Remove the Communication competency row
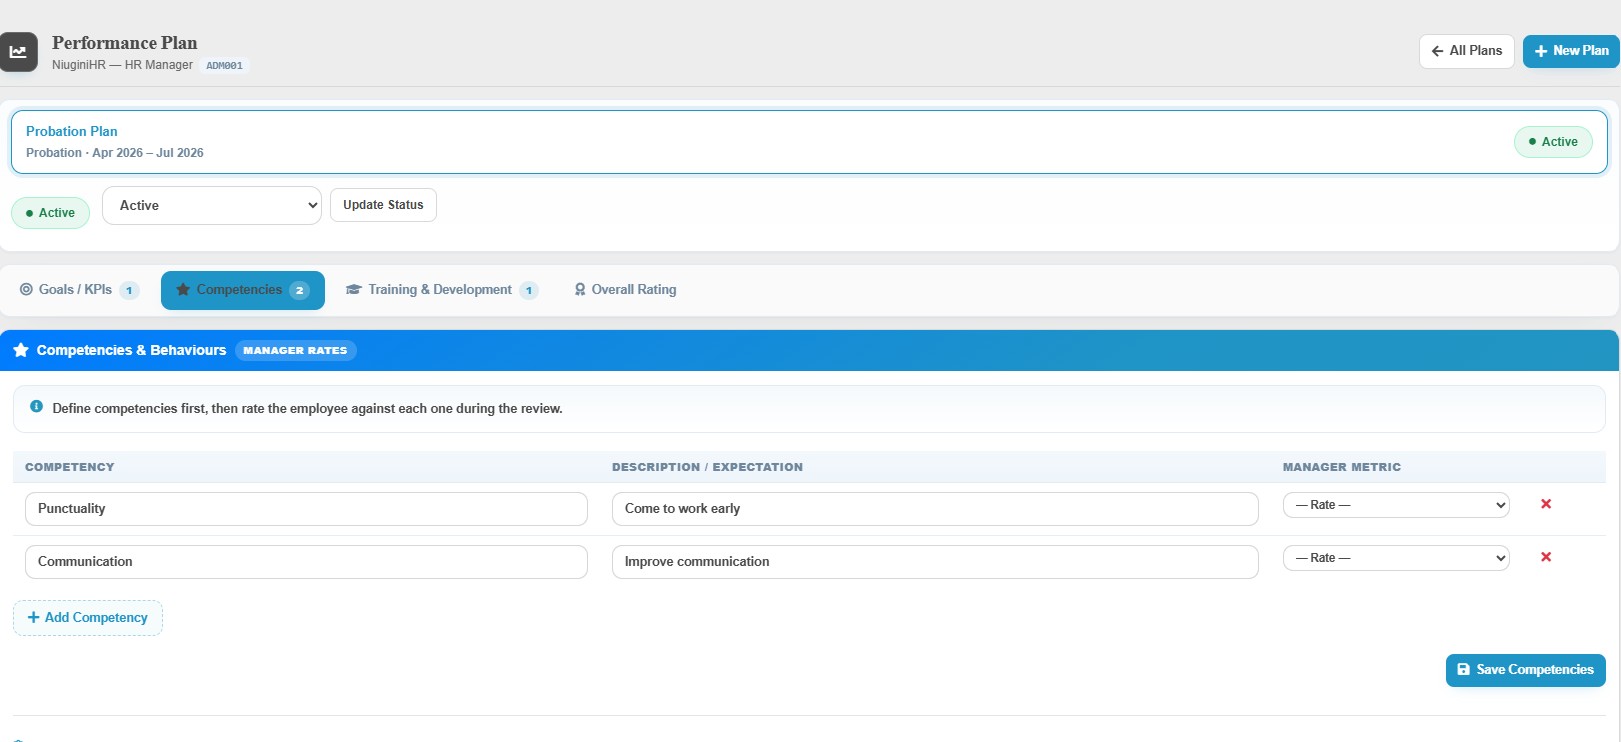The height and width of the screenshot is (742, 1621). pos(1546,557)
